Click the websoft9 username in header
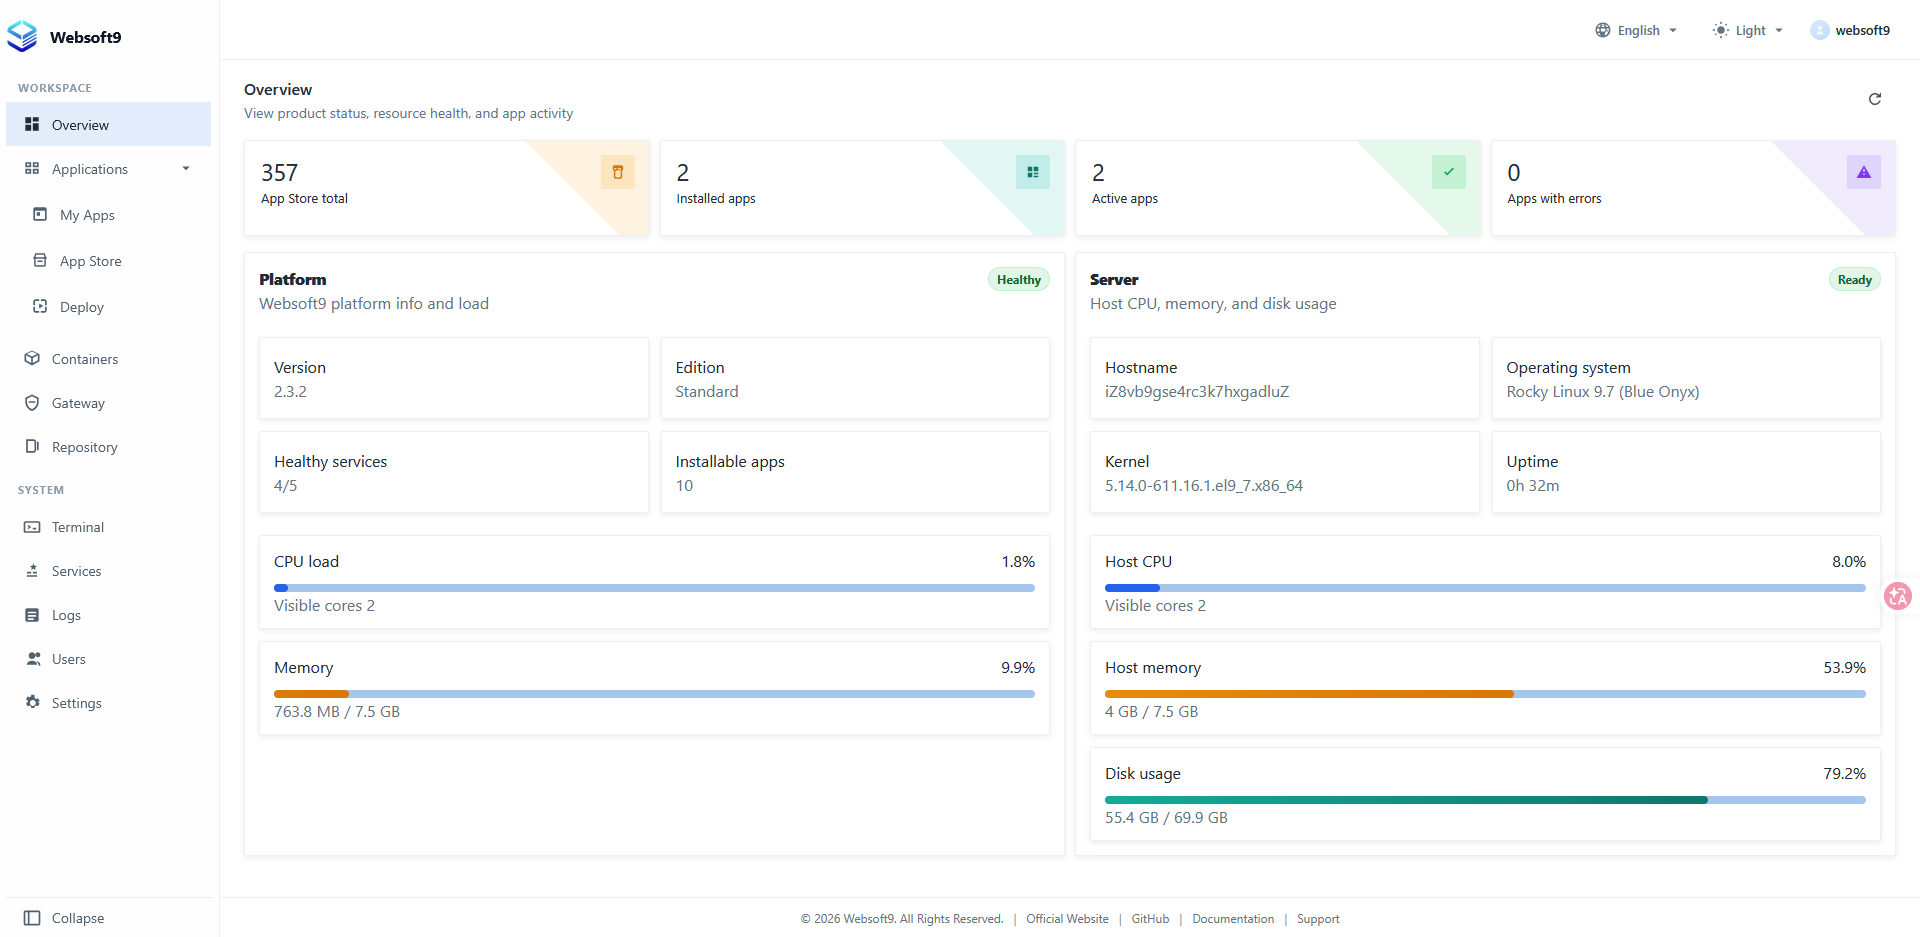This screenshot has height=937, width=1920. pos(1862,30)
